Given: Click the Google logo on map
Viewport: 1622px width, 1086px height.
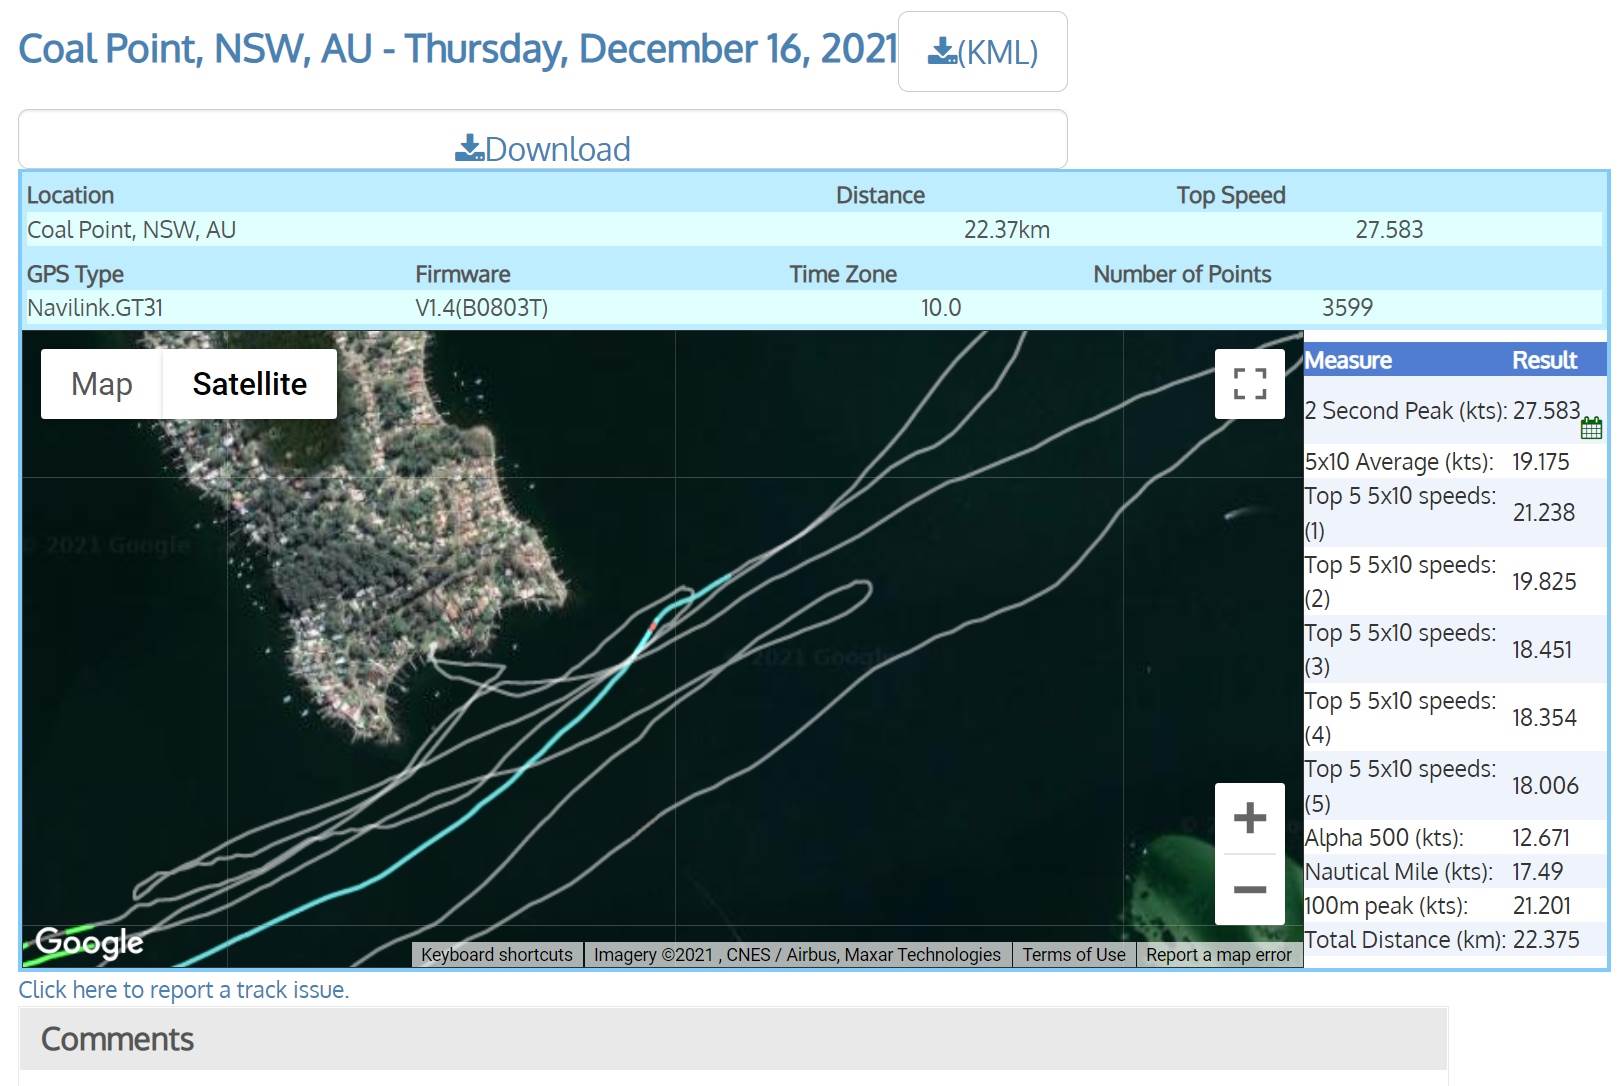Looking at the screenshot, I should coord(89,941).
